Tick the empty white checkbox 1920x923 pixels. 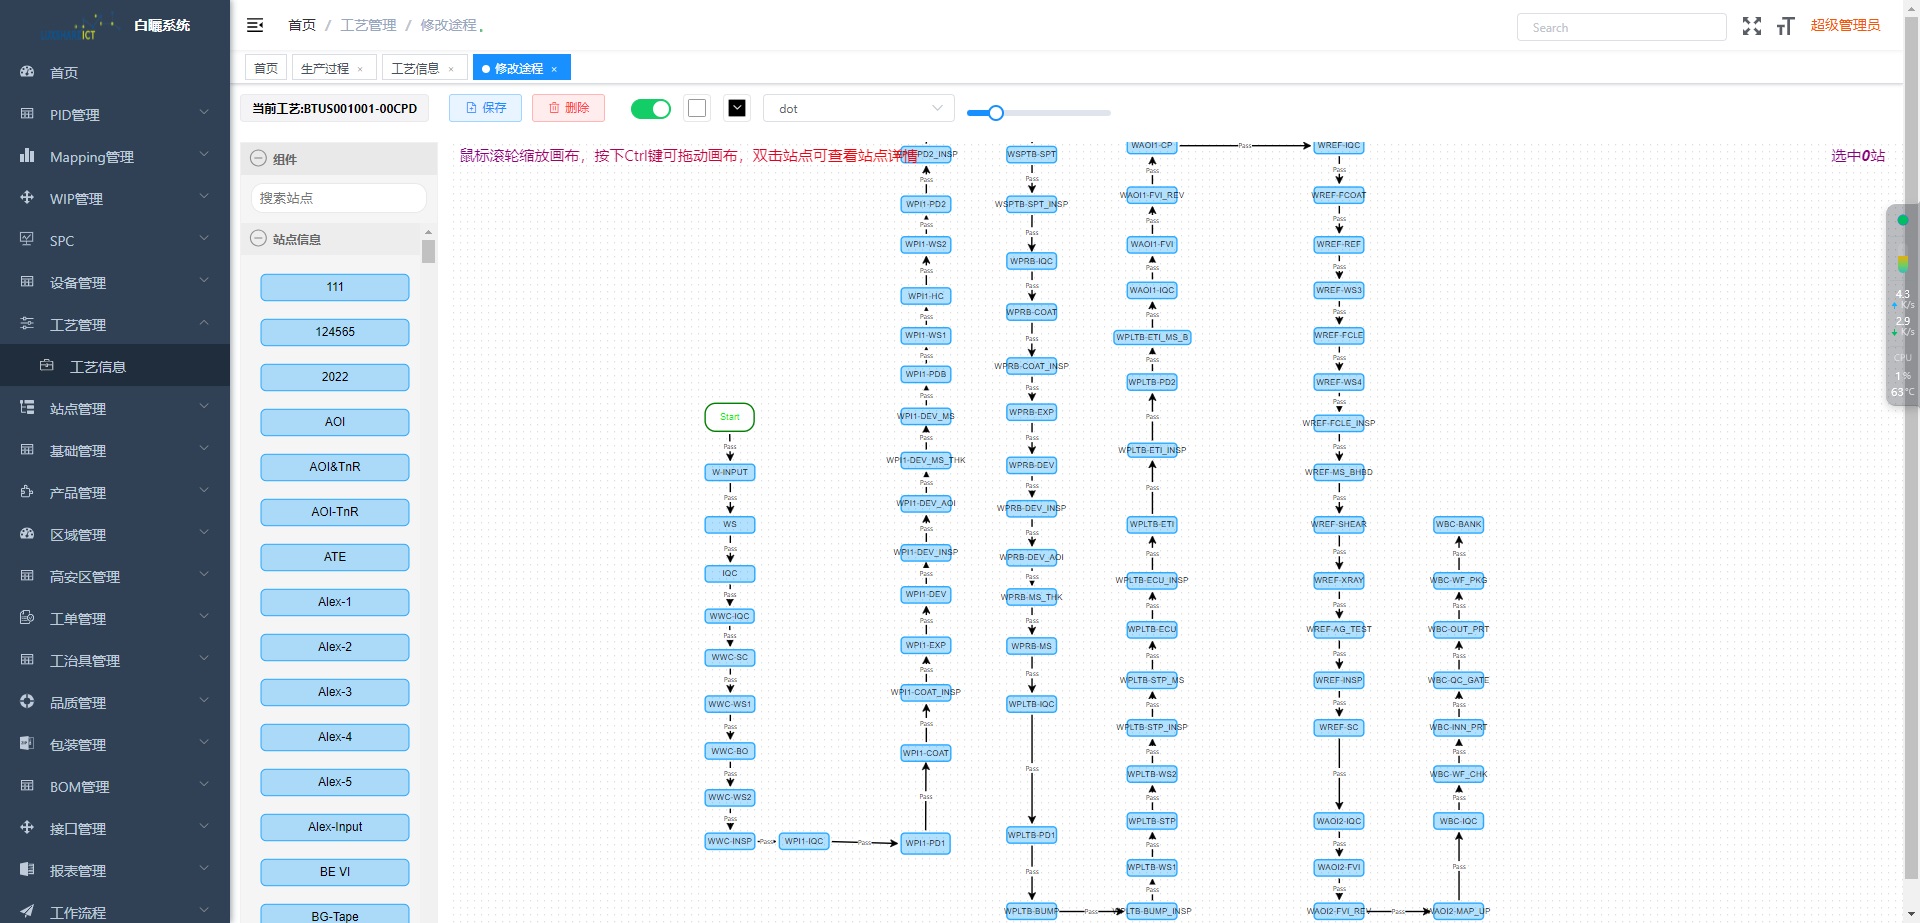[x=697, y=108]
